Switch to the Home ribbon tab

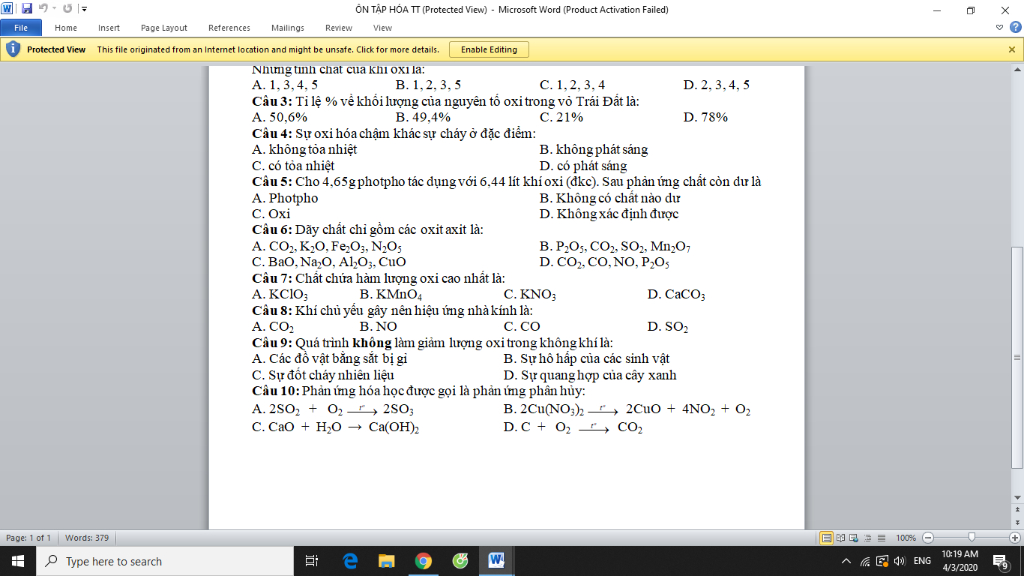pos(65,28)
